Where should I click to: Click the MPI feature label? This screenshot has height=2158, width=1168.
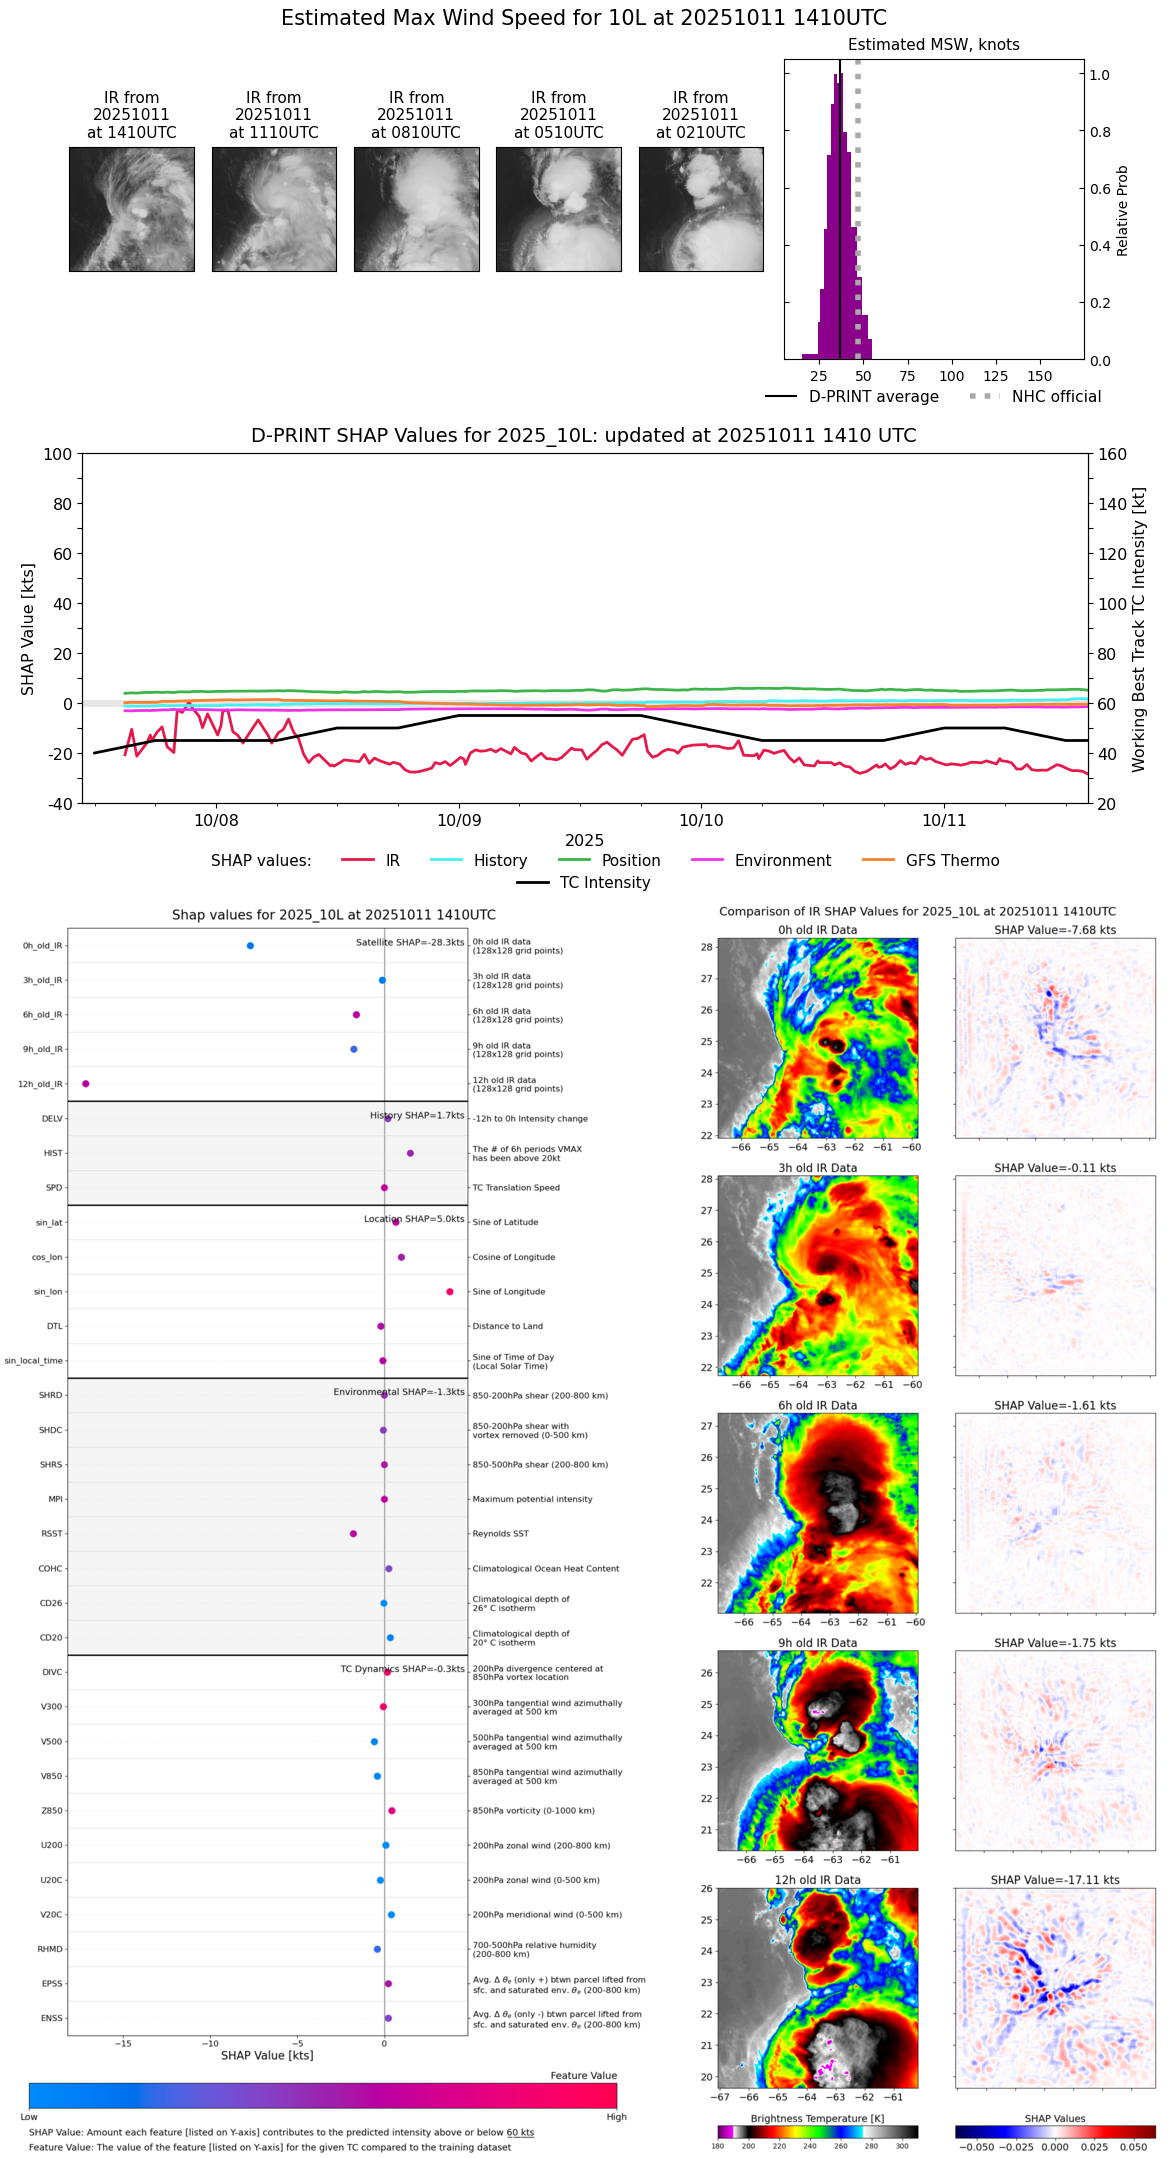(56, 1500)
